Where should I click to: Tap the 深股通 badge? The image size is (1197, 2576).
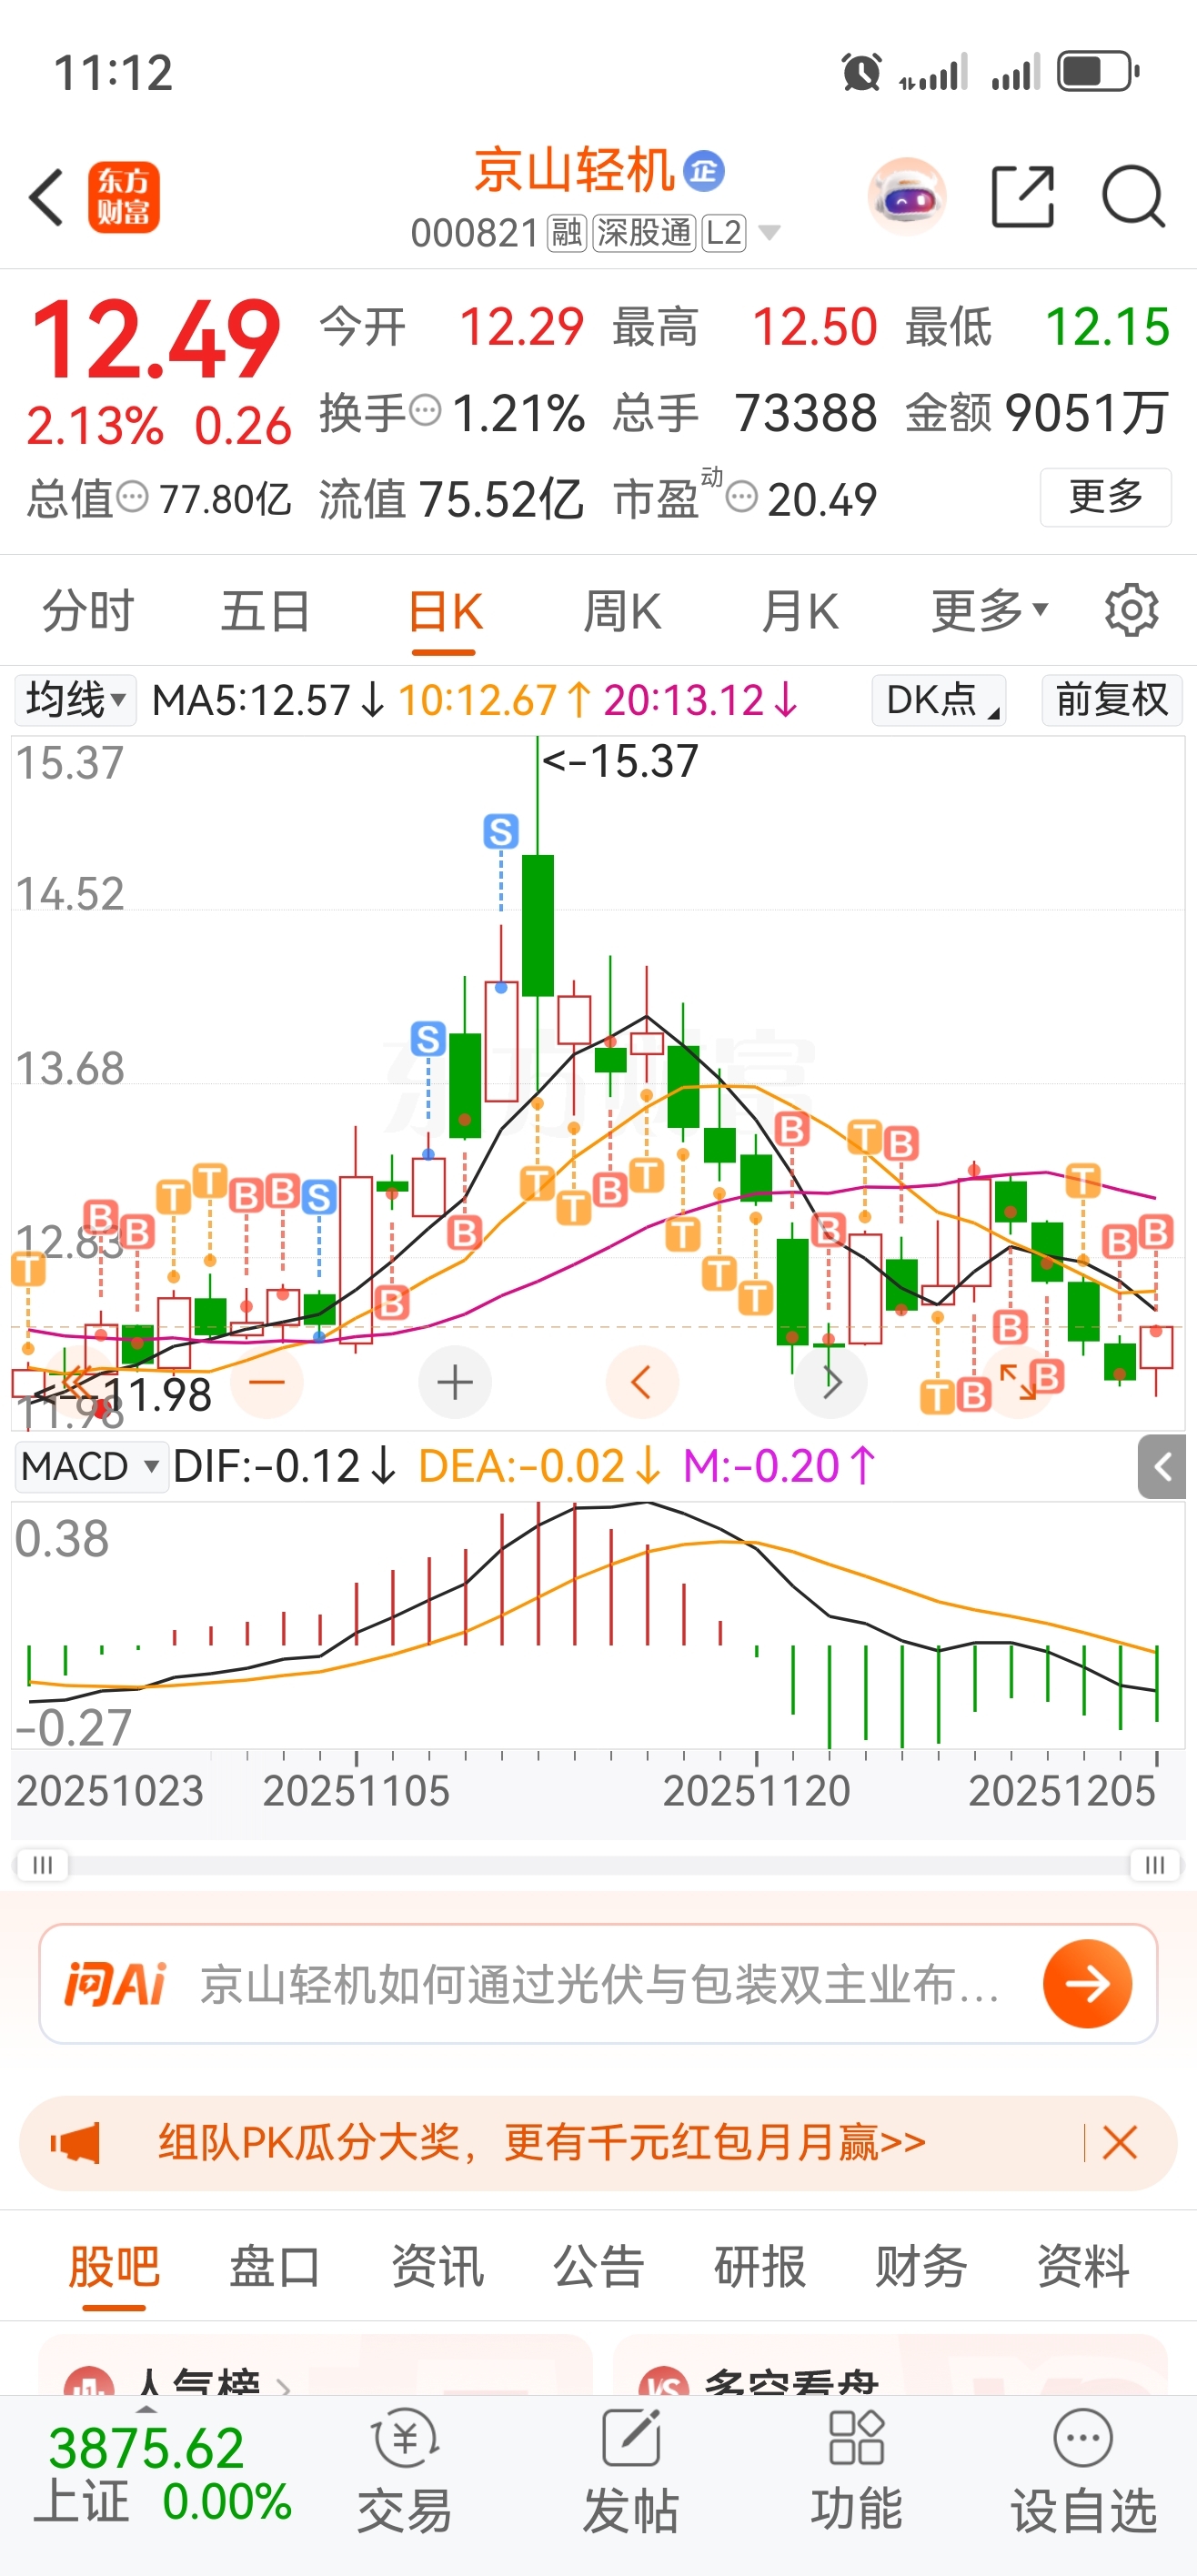[x=644, y=233]
